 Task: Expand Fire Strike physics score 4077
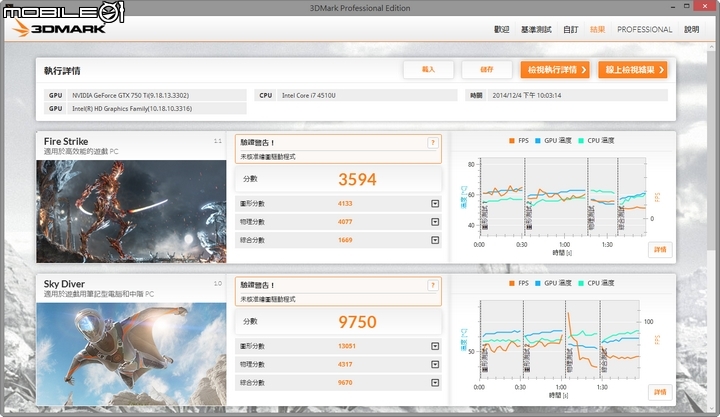[x=435, y=222]
